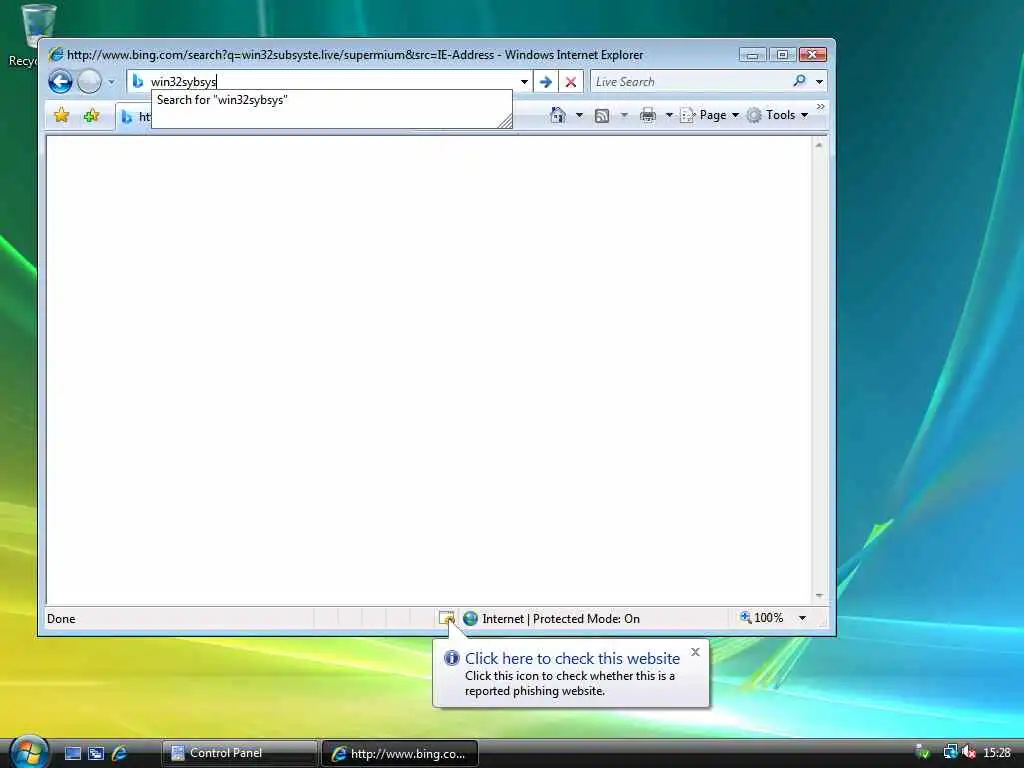Maximize the Internet Explorer window
Viewport: 1024px width, 768px height.
[x=782, y=55]
